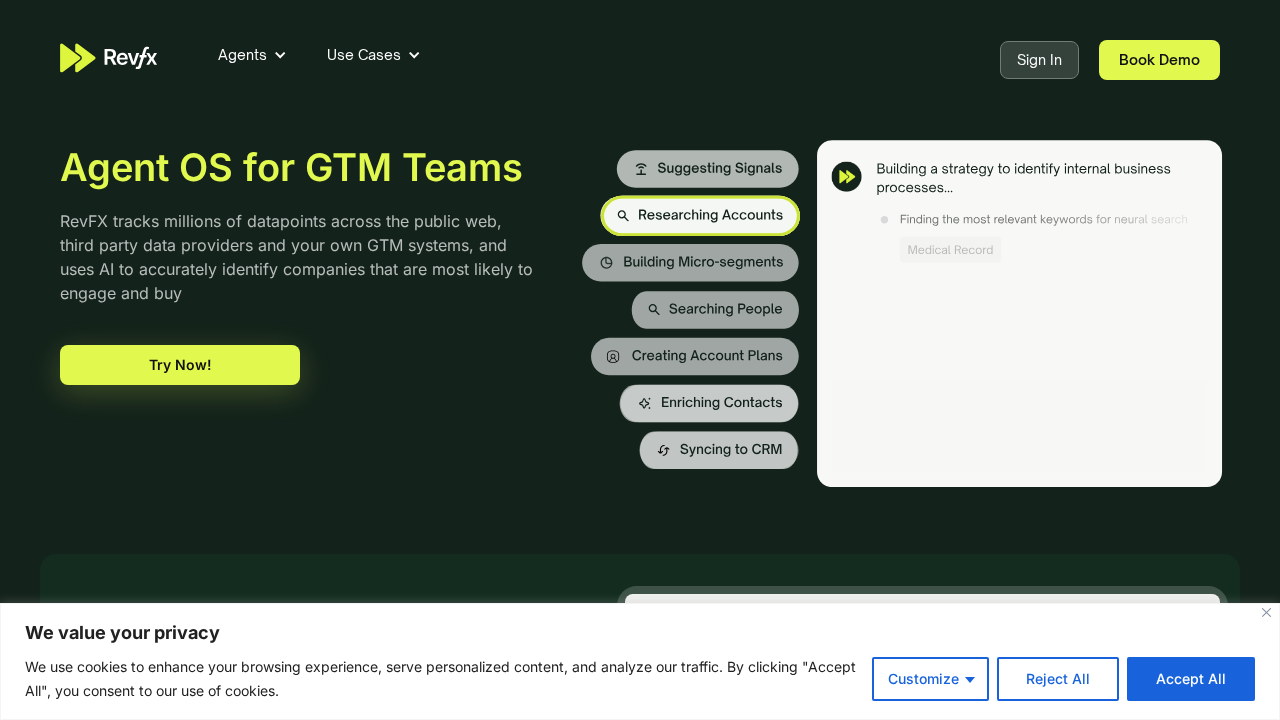Click the Syncing to CRM sync icon
The height and width of the screenshot is (720, 1280).
pos(663,450)
